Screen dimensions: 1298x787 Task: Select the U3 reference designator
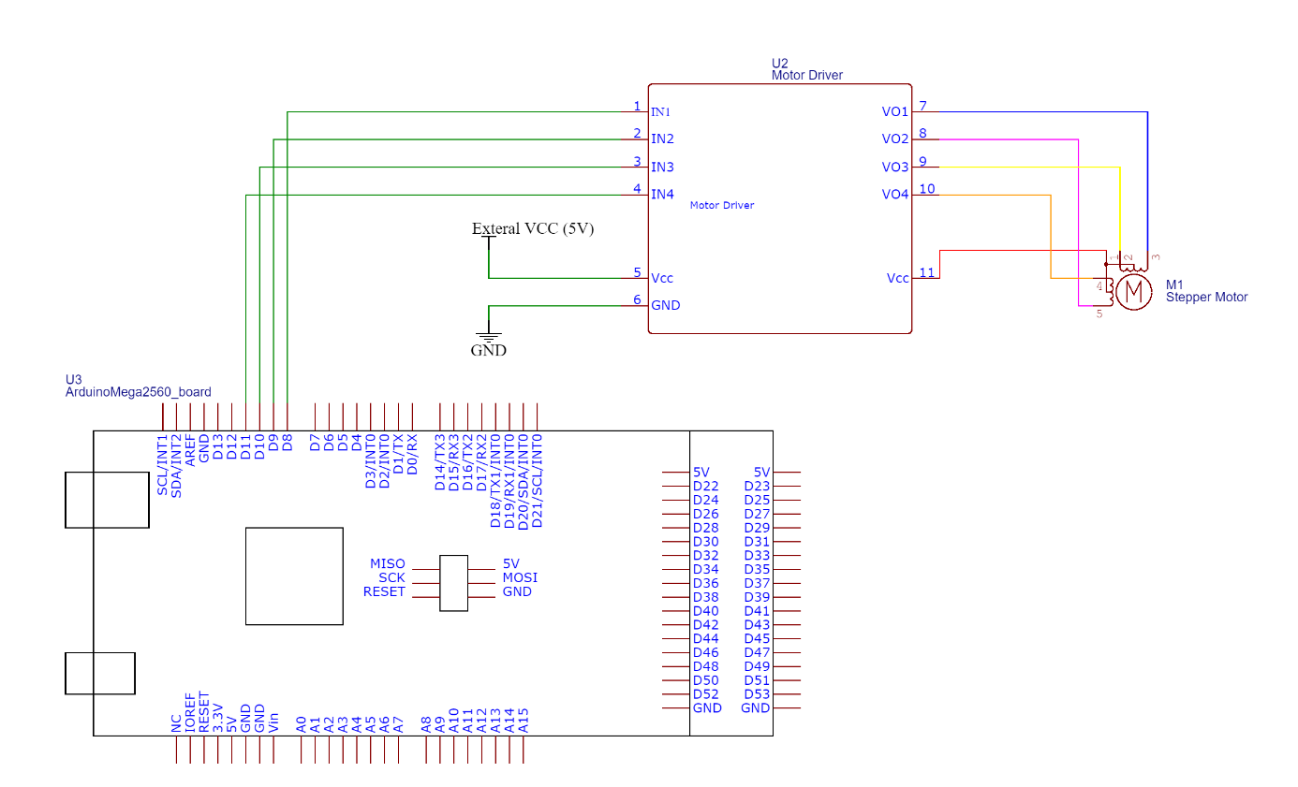(72, 380)
